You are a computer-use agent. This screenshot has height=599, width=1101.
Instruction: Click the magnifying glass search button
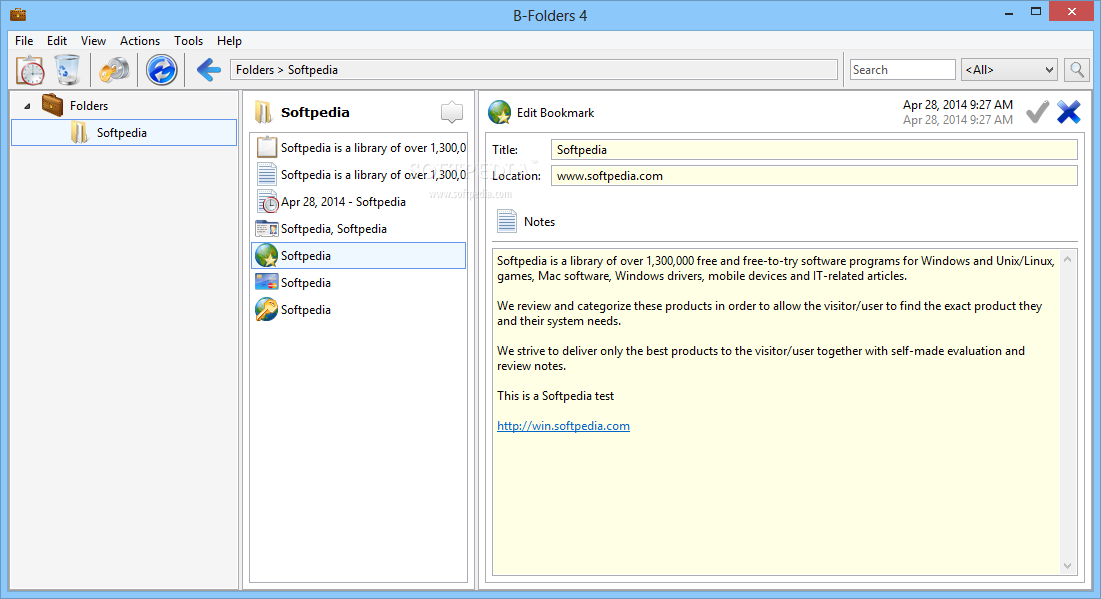[1076, 70]
